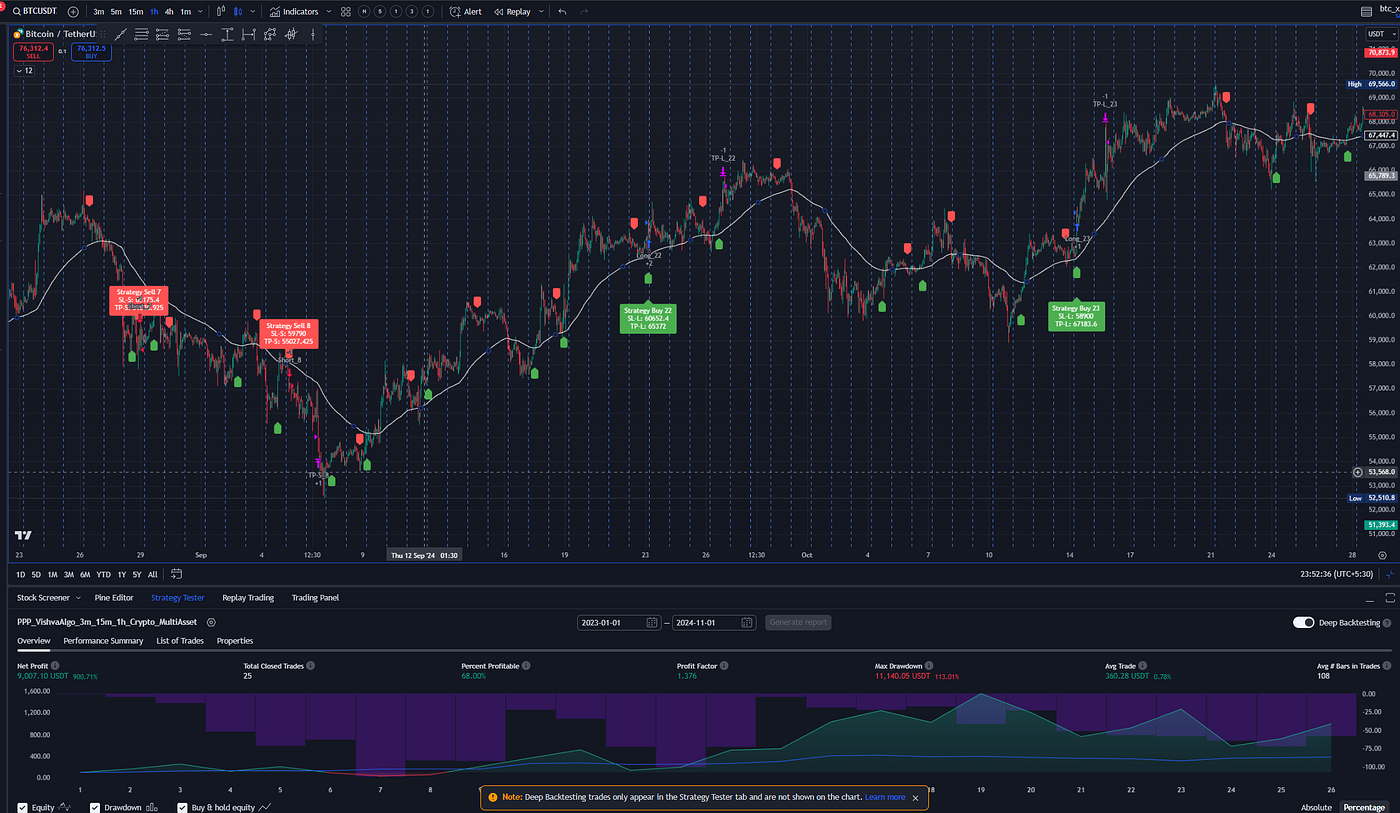Show info for Percent Profitable
1400x813 pixels.
pos(526,665)
